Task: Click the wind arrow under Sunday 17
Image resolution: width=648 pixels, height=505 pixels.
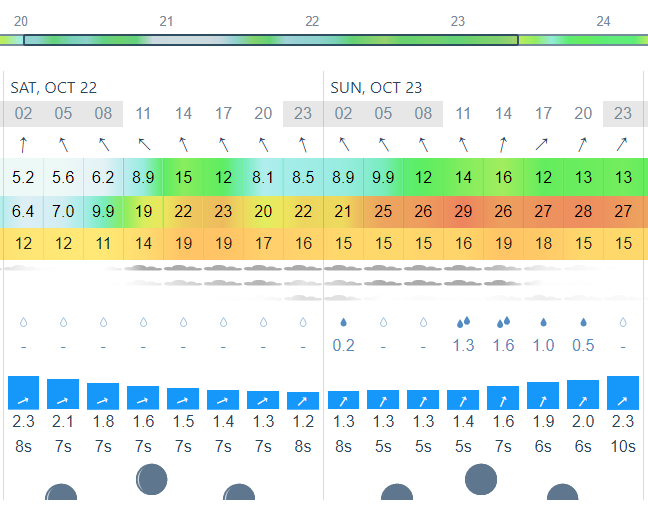Action: tap(542, 144)
